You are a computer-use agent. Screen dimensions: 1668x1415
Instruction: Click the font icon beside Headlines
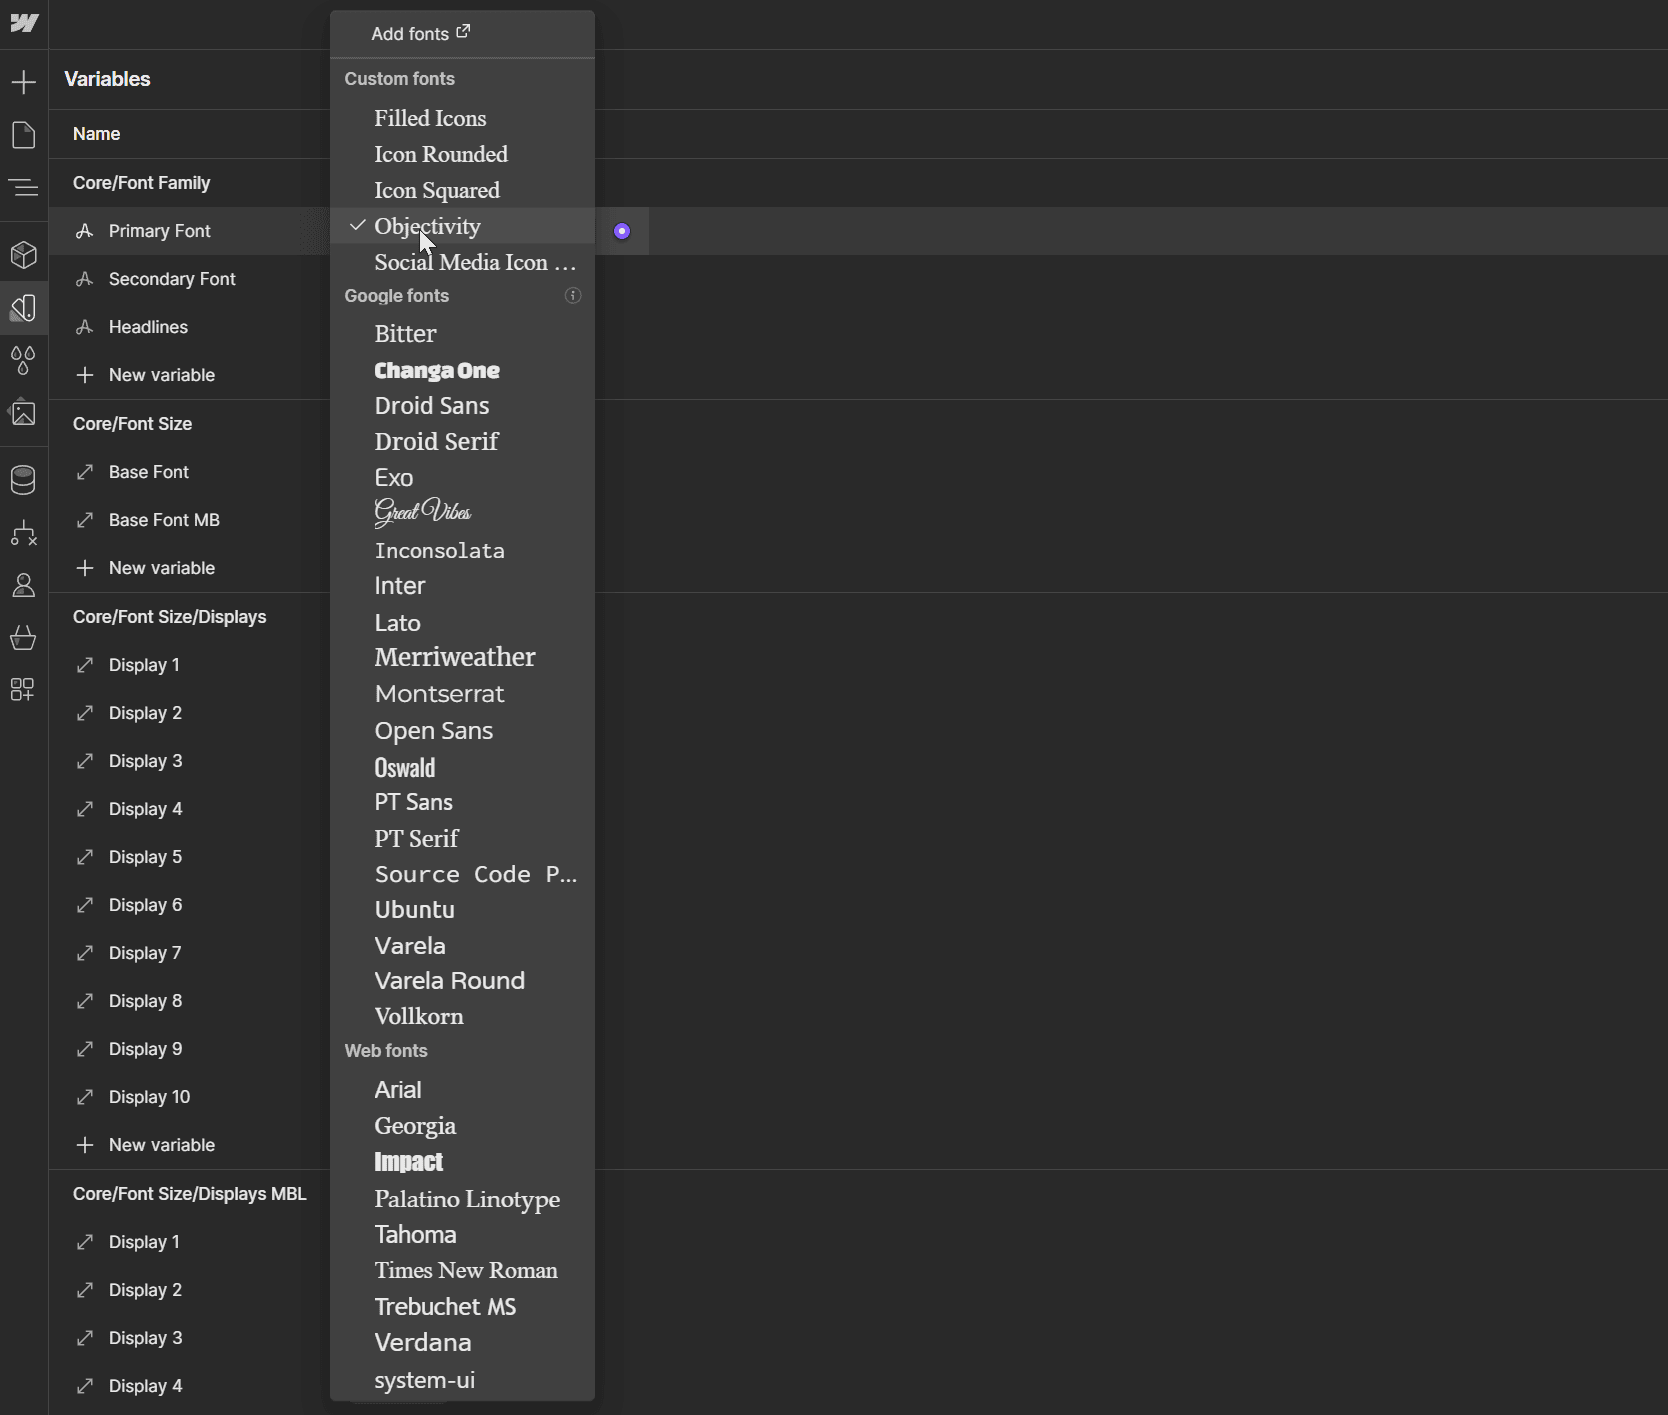[85, 327]
